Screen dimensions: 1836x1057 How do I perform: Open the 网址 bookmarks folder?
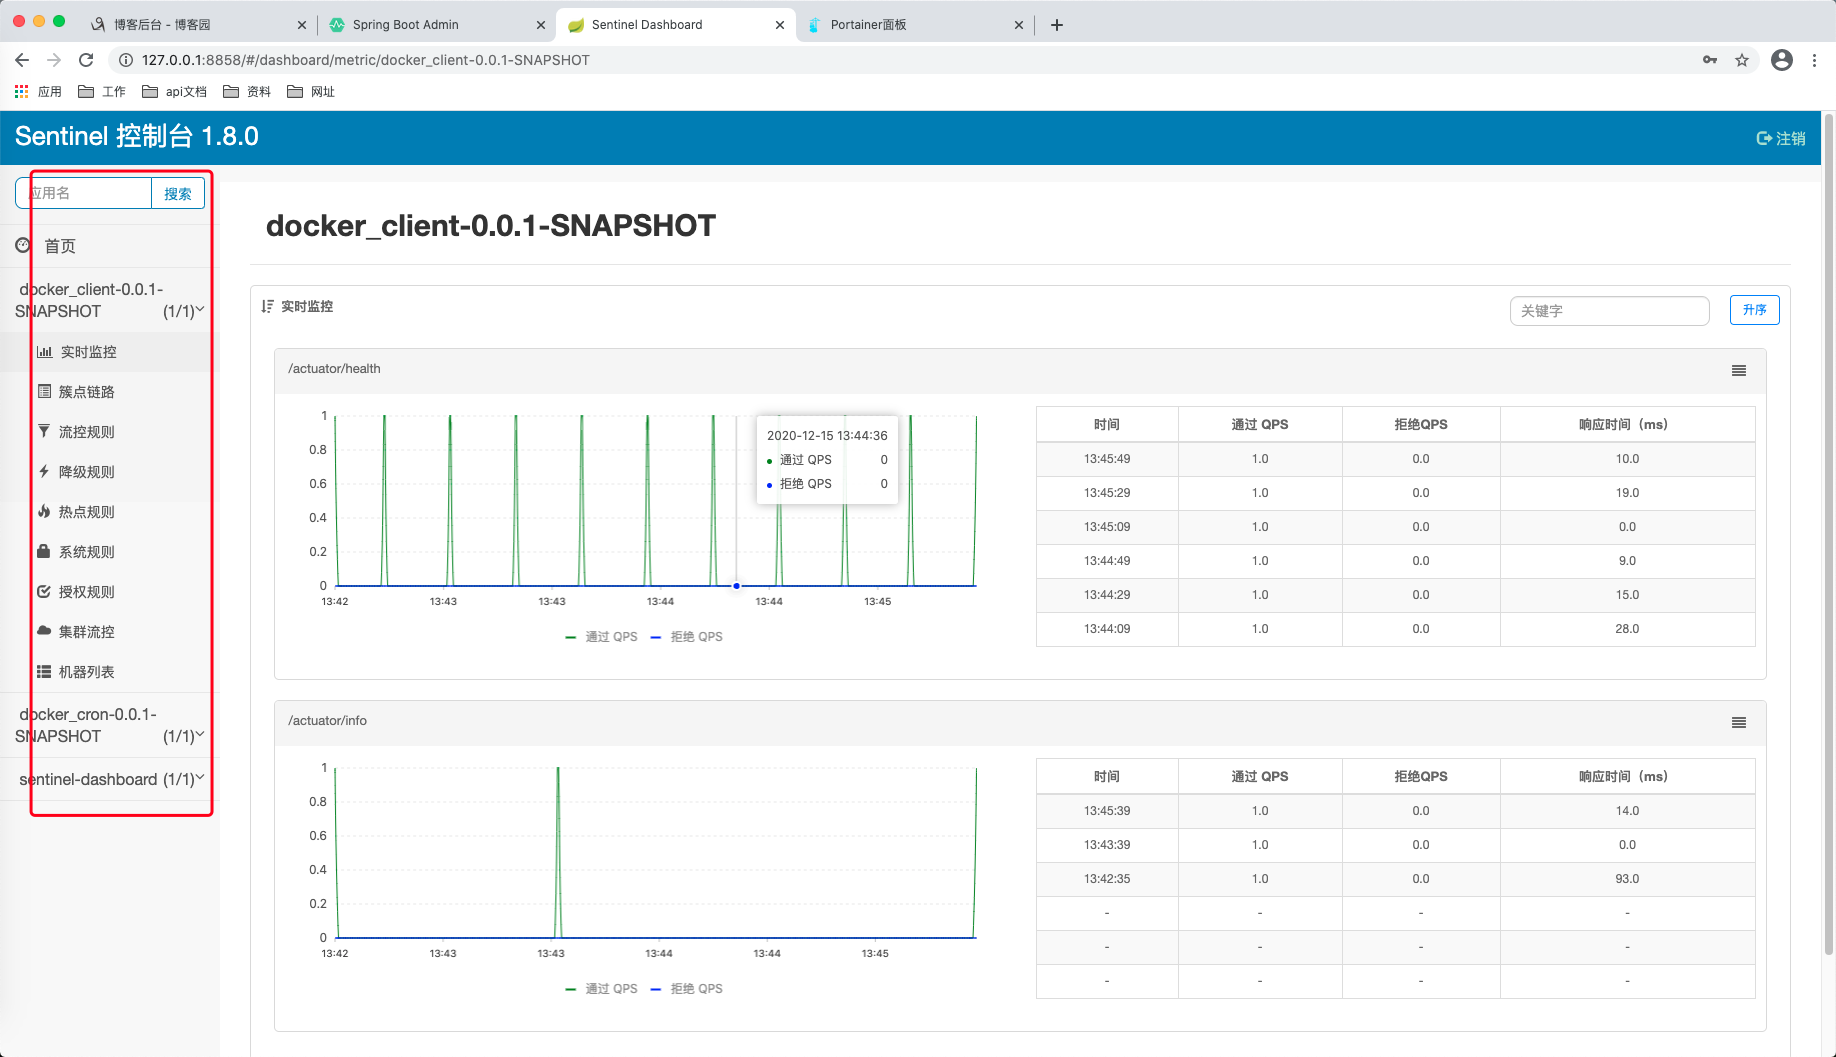311,91
